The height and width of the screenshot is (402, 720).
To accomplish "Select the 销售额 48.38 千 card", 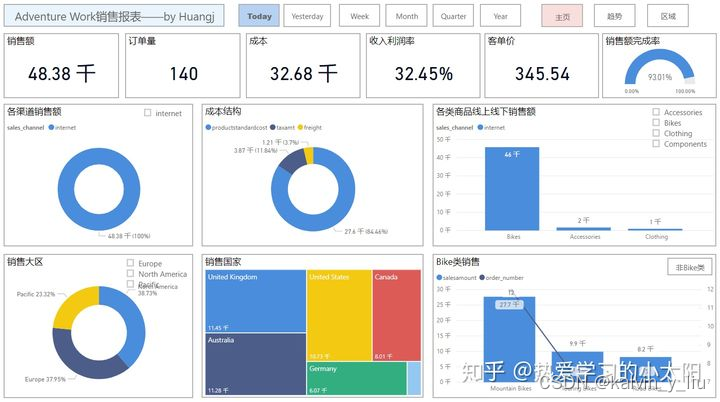I will coord(61,65).
